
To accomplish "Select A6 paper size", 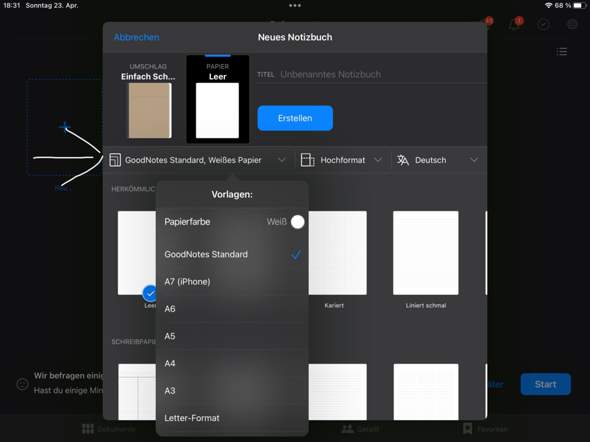I will coord(232,309).
